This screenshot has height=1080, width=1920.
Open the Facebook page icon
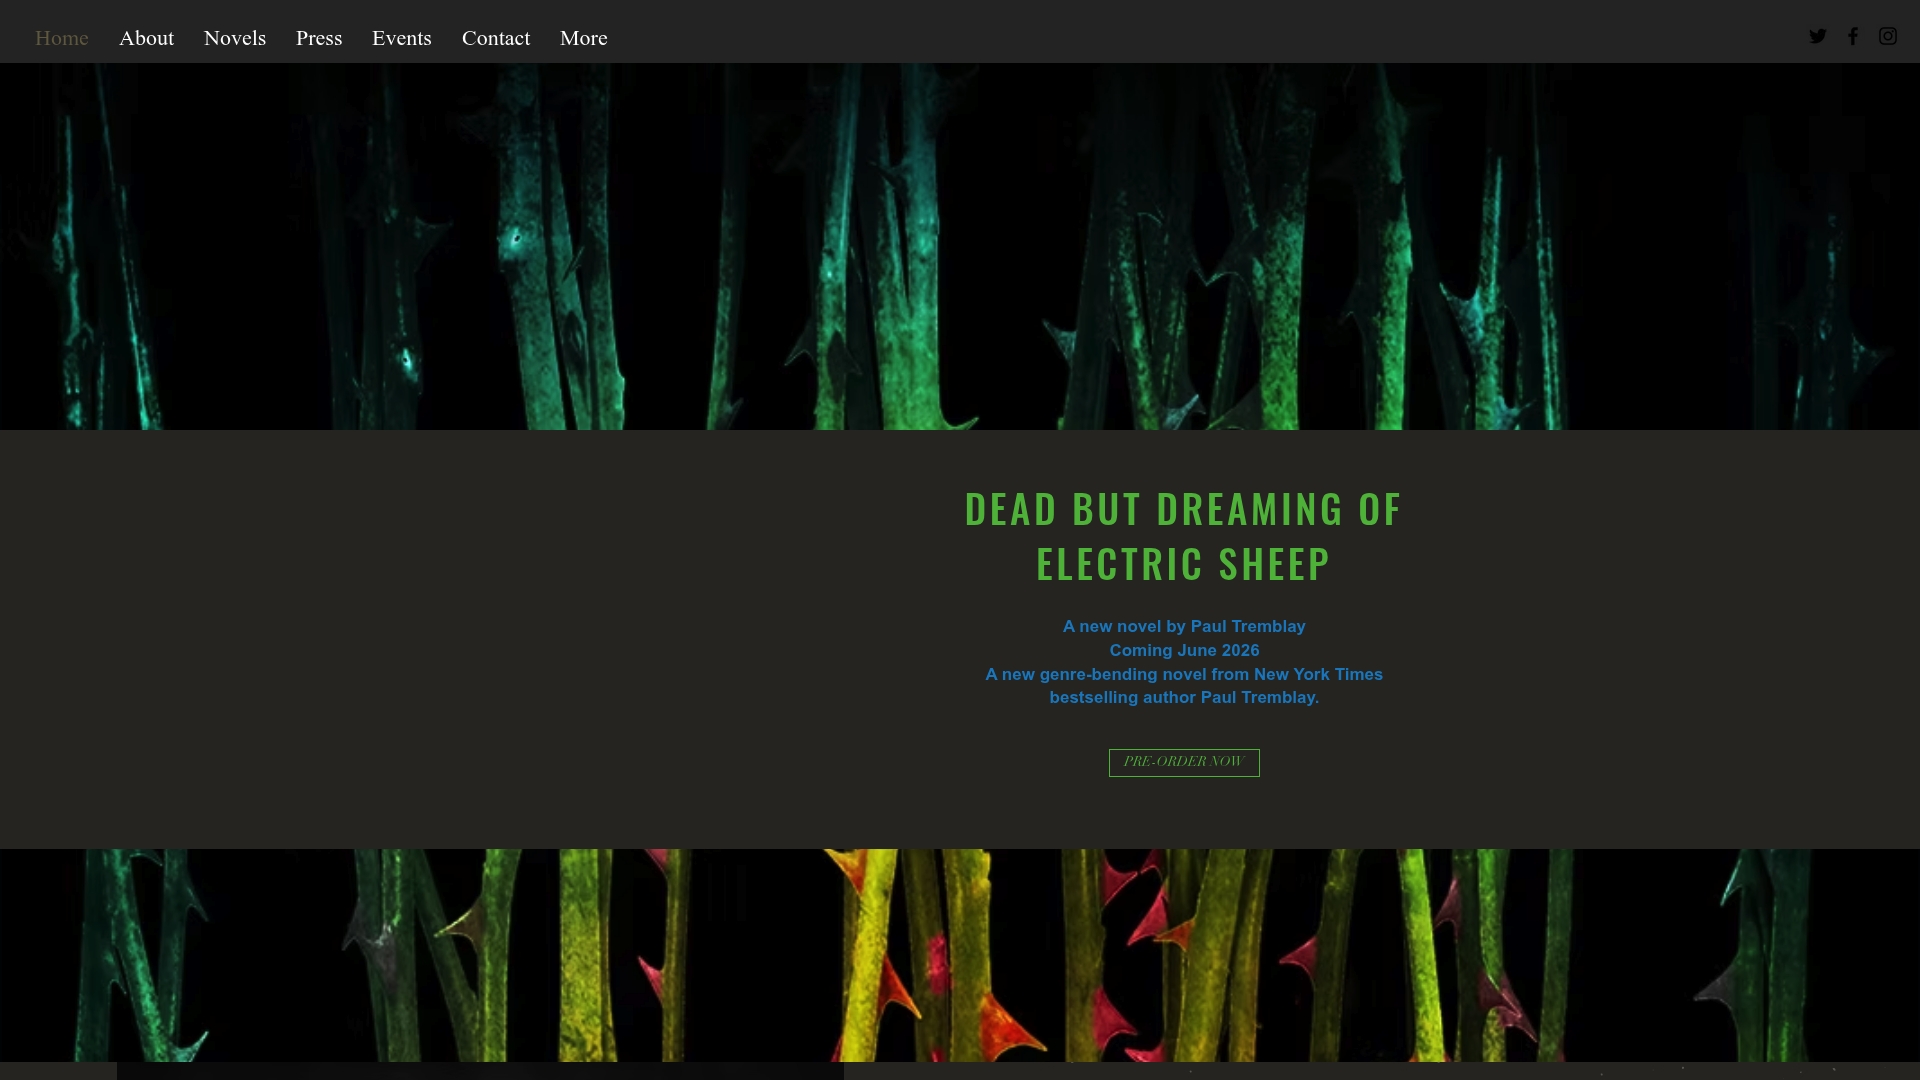click(x=1852, y=36)
